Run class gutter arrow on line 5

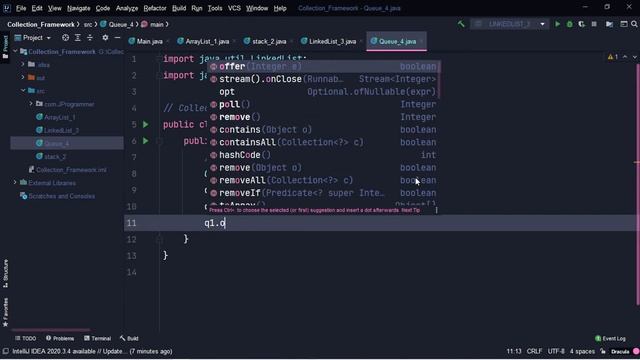pyautogui.click(x=146, y=124)
